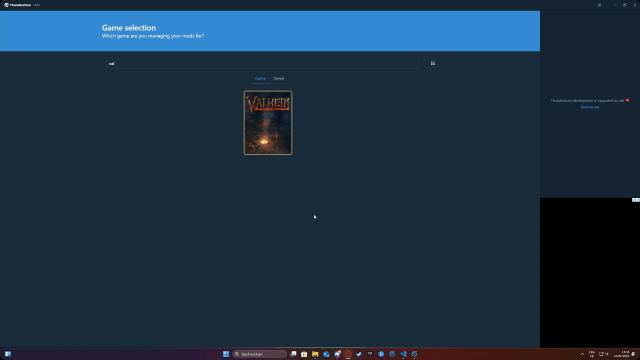Switch to the Server tab
Image resolution: width=640 pixels, height=360 pixels.
click(279, 78)
